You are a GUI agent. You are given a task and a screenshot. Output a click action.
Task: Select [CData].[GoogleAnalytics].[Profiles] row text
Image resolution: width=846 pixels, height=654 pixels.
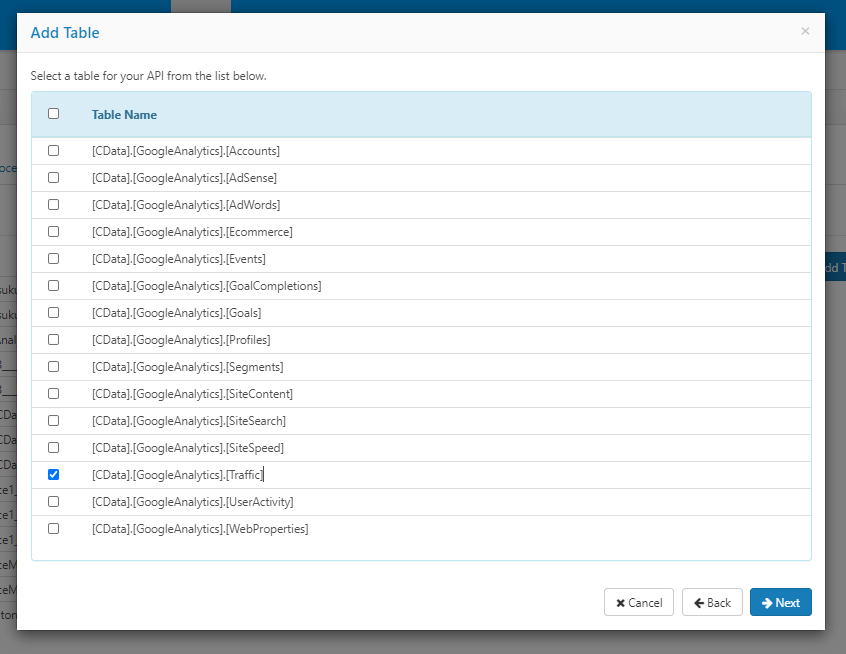click(x=181, y=340)
